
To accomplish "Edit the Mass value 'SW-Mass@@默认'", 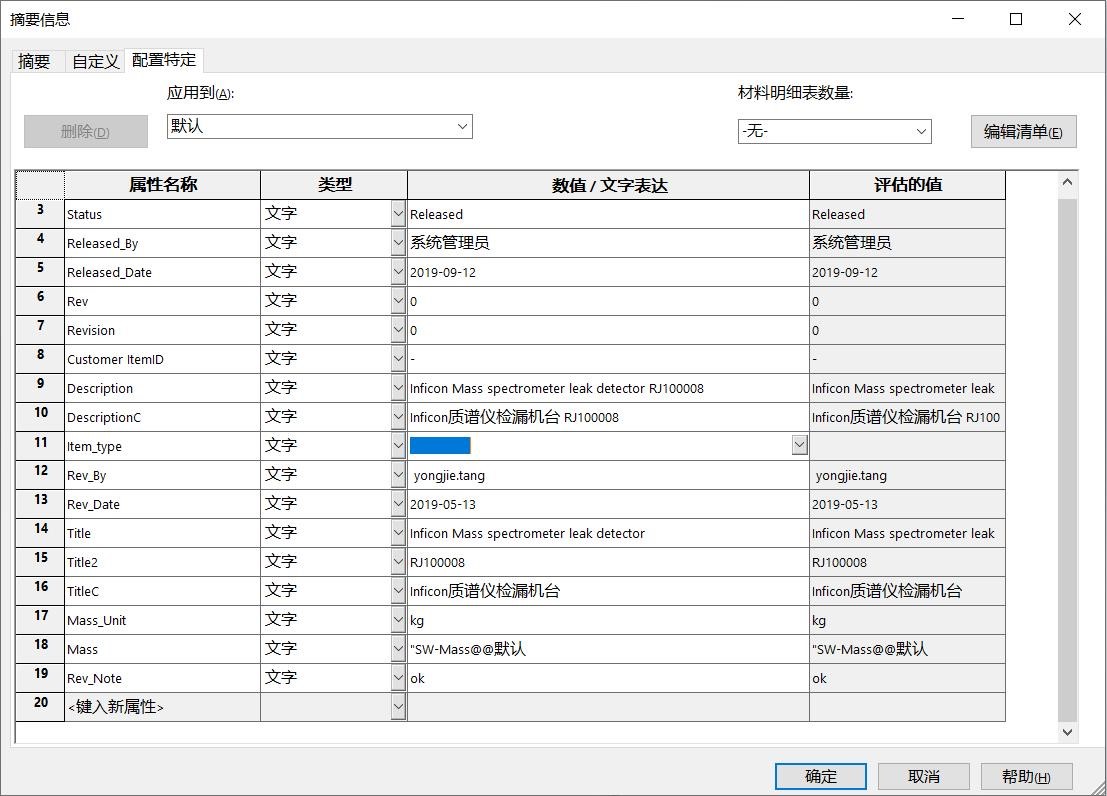I will (608, 648).
